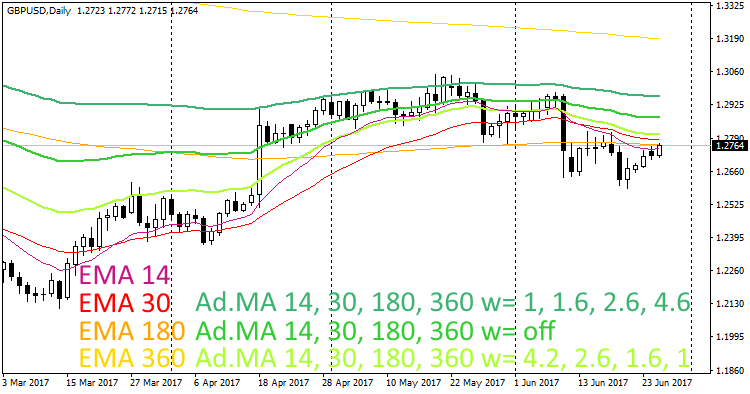Image resolution: width=750 pixels, height=394 pixels.
Task: Click the 1.2525 price axis label
Action: click(730, 205)
